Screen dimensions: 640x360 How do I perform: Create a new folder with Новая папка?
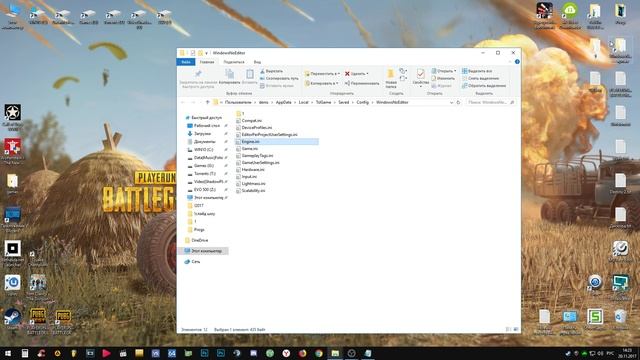click(391, 78)
